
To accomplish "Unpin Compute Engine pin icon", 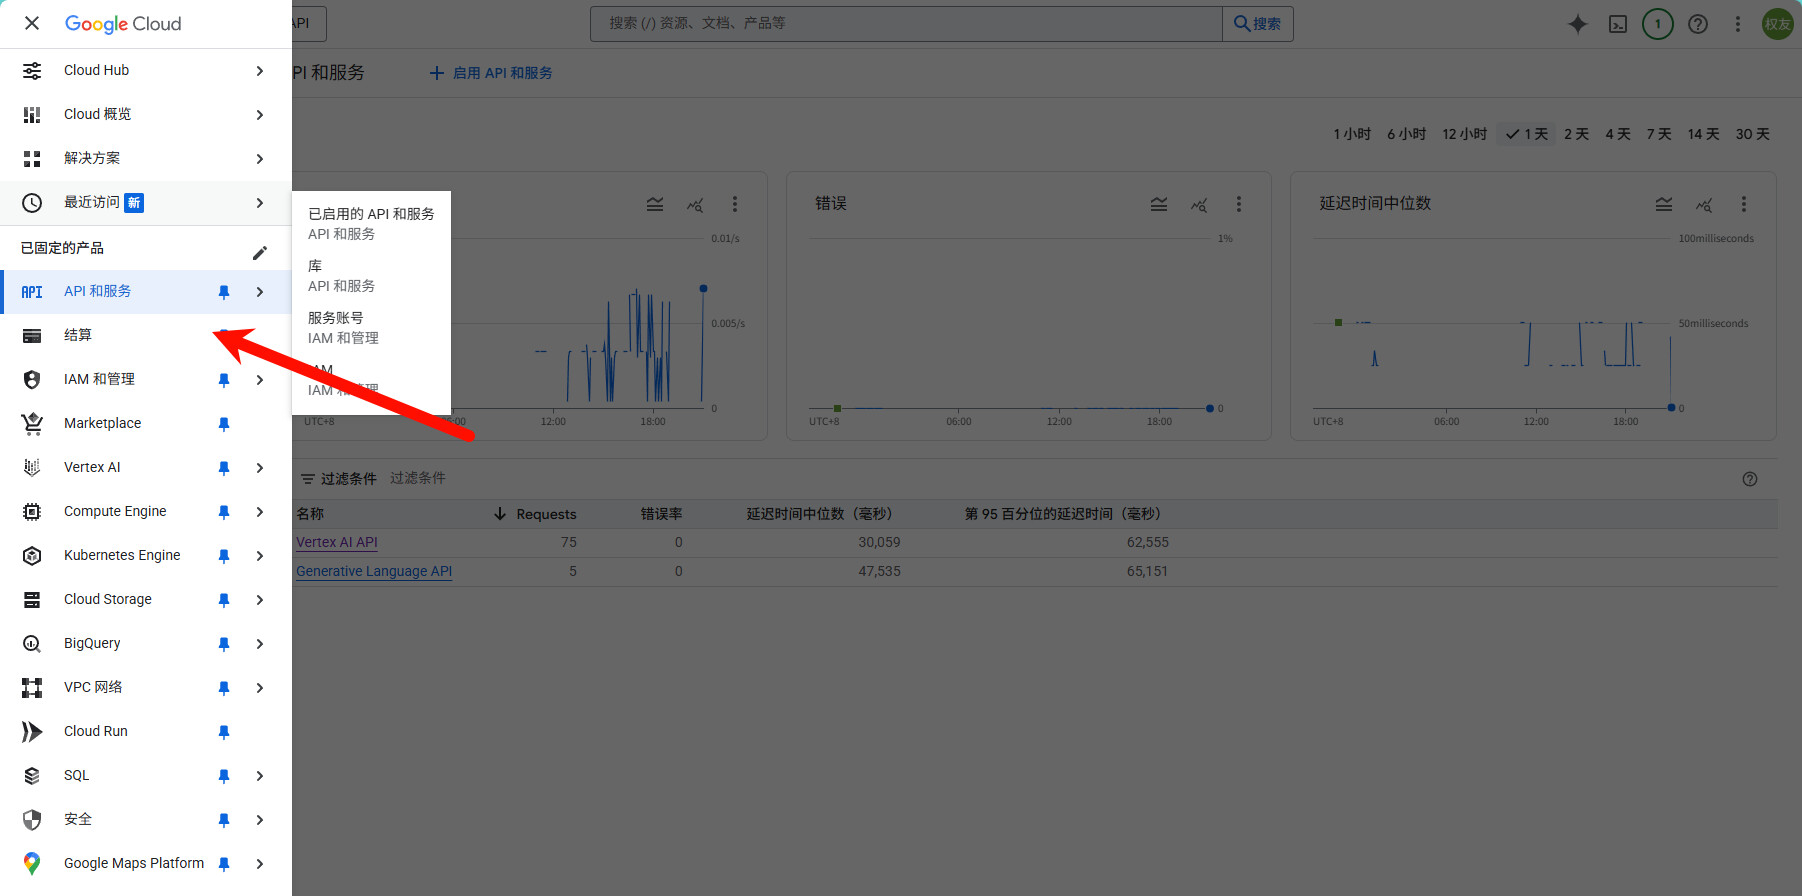I will [224, 512].
